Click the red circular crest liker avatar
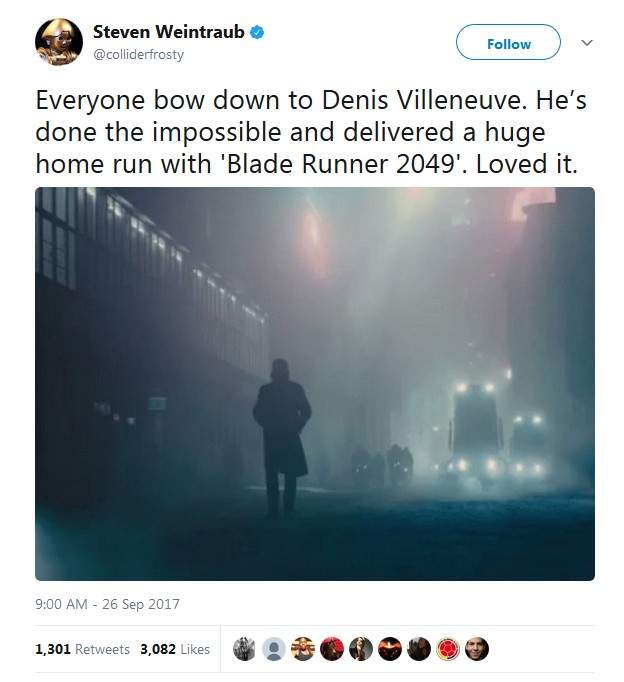The image size is (624, 682). [448, 649]
